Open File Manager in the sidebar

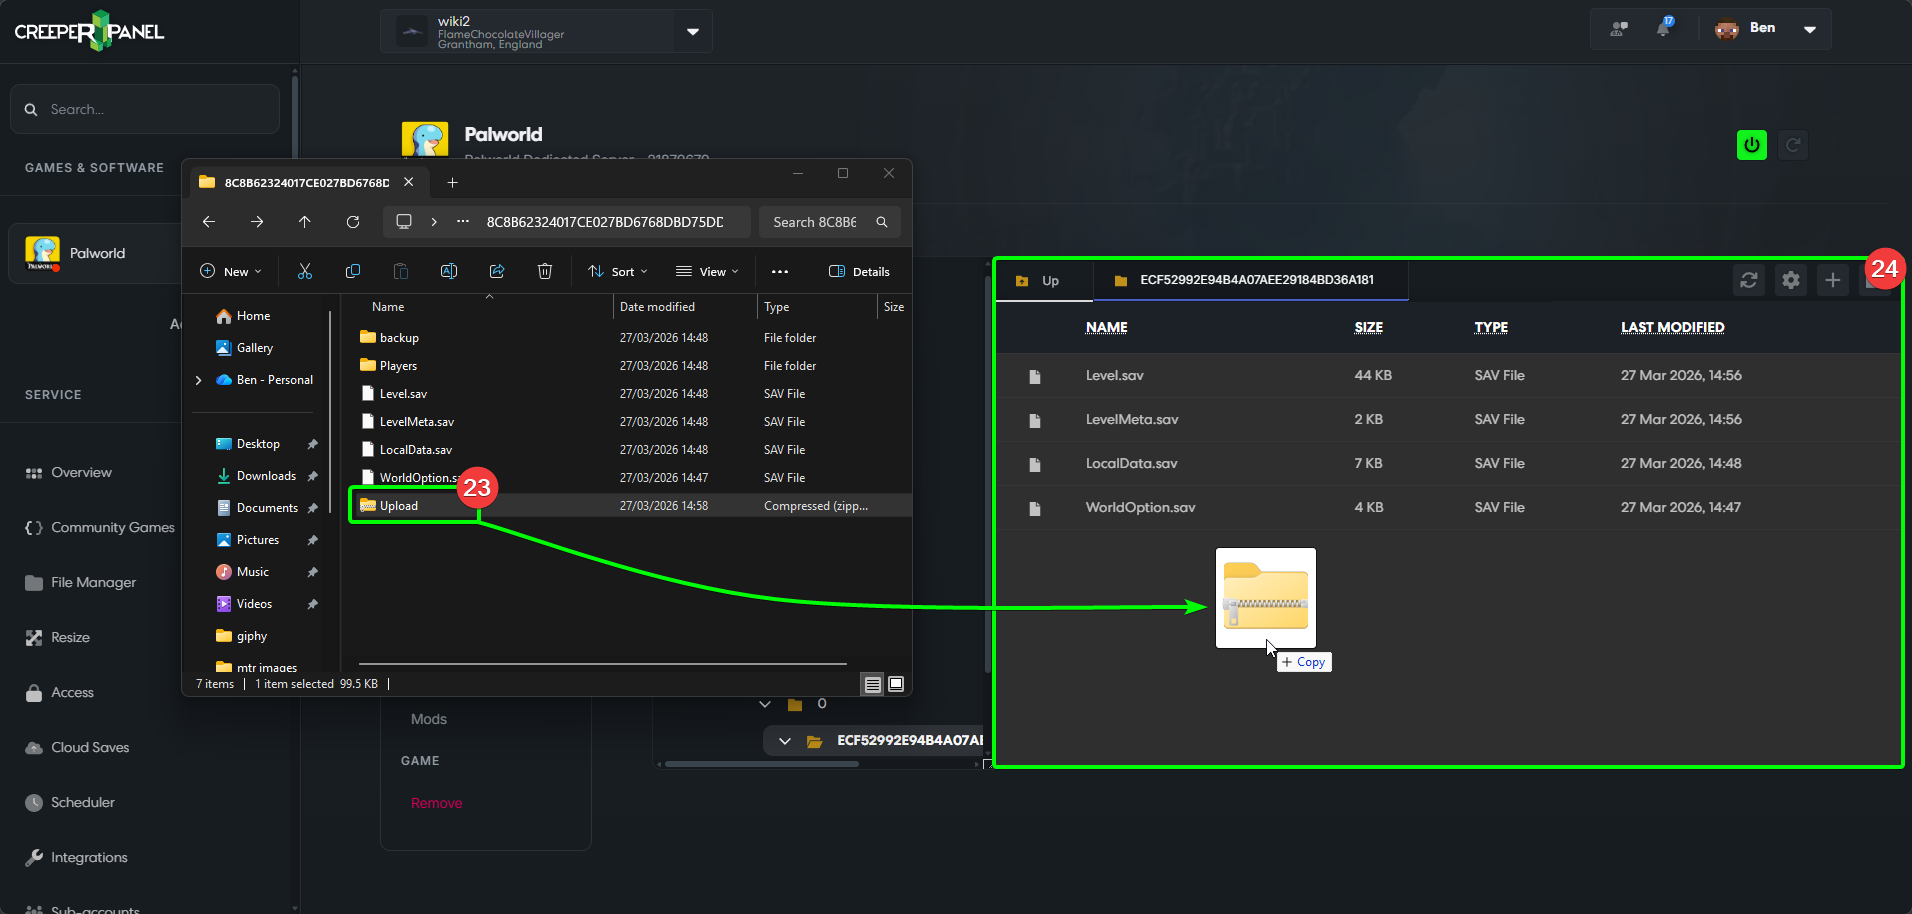coord(93,582)
